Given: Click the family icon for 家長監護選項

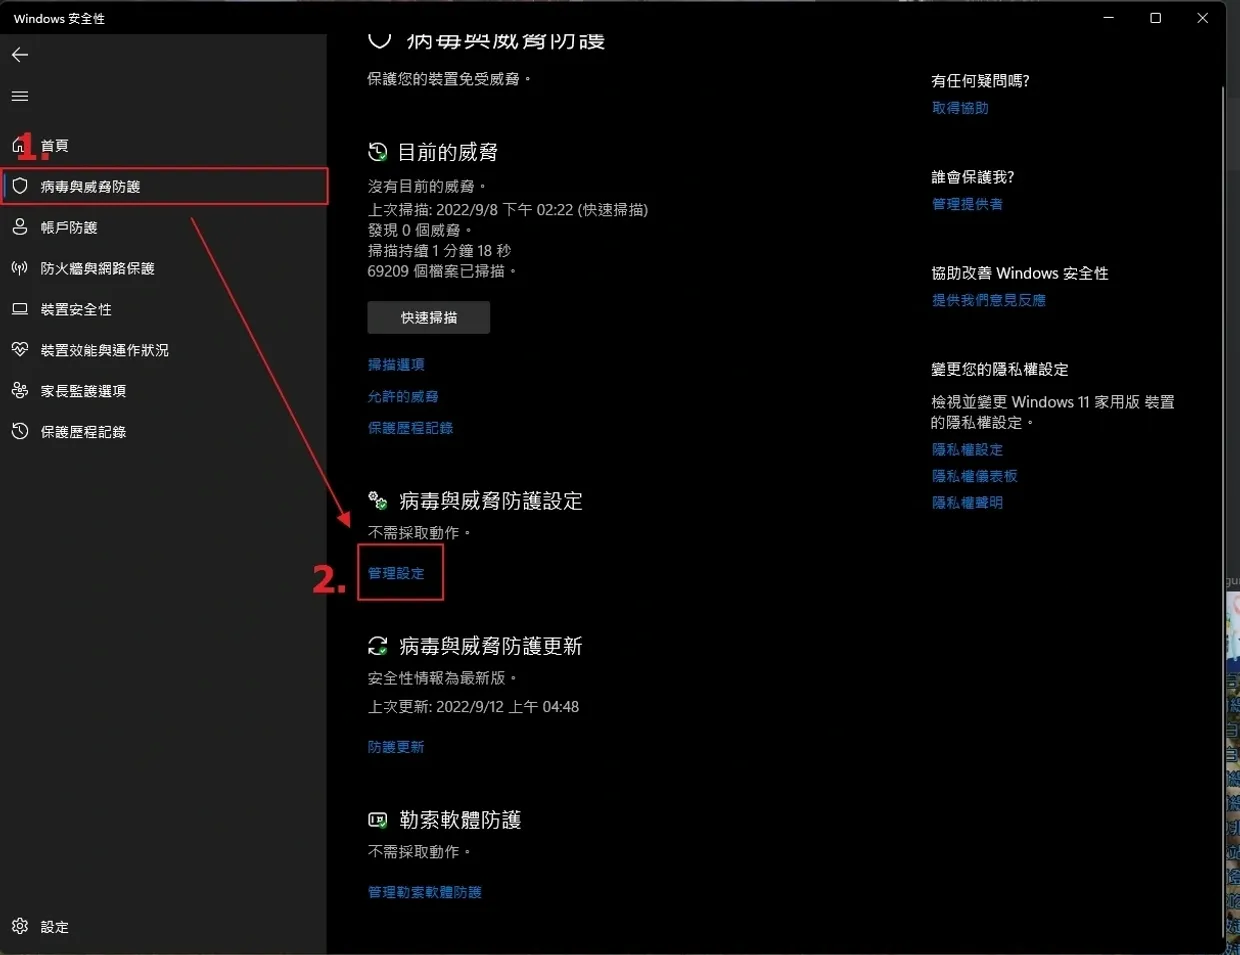Looking at the screenshot, I should [x=20, y=391].
